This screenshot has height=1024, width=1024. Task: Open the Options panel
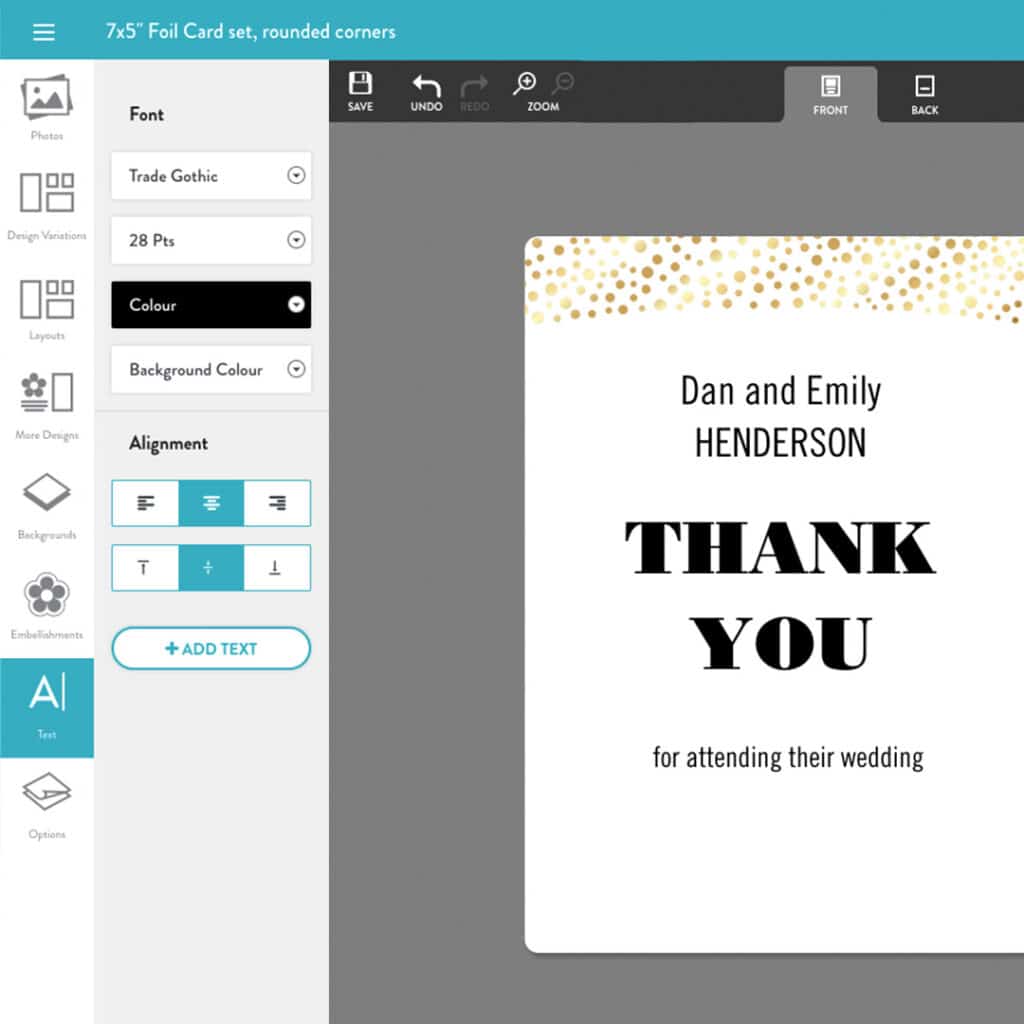tap(46, 805)
